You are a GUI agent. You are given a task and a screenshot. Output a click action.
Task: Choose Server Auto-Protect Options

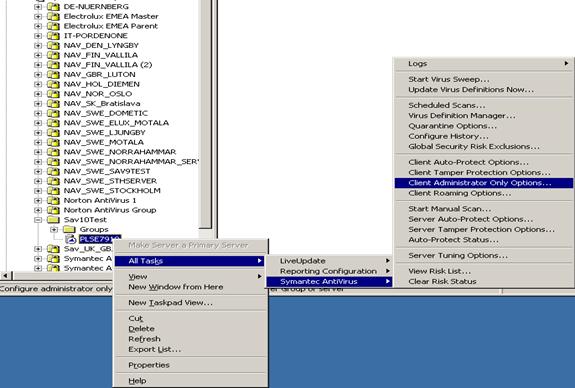pyautogui.click(x=484, y=219)
